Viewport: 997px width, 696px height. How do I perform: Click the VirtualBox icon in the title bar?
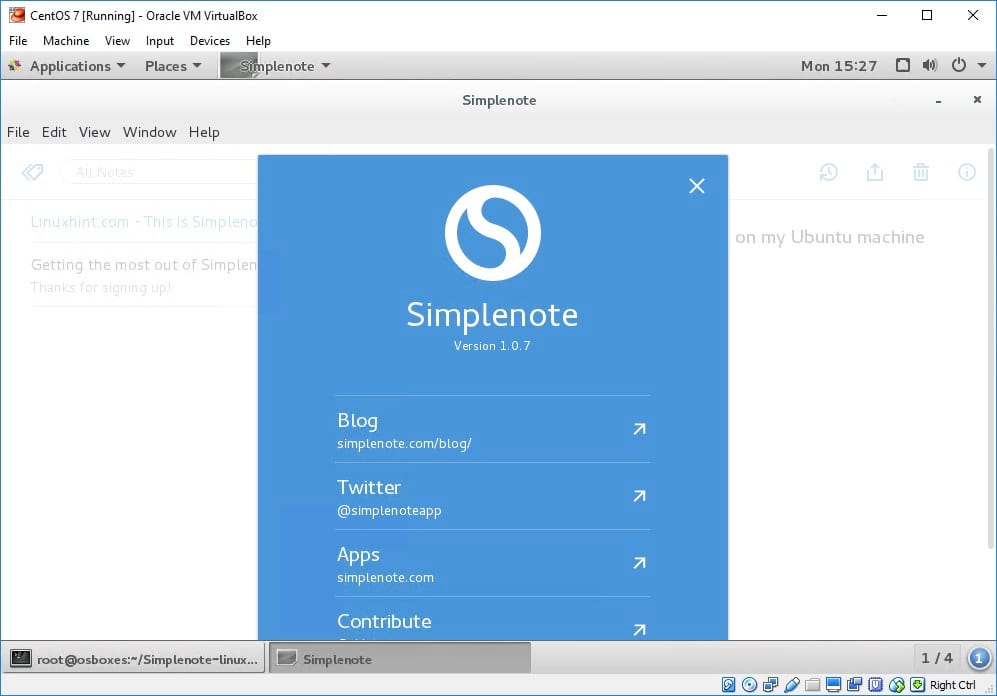[x=17, y=15]
